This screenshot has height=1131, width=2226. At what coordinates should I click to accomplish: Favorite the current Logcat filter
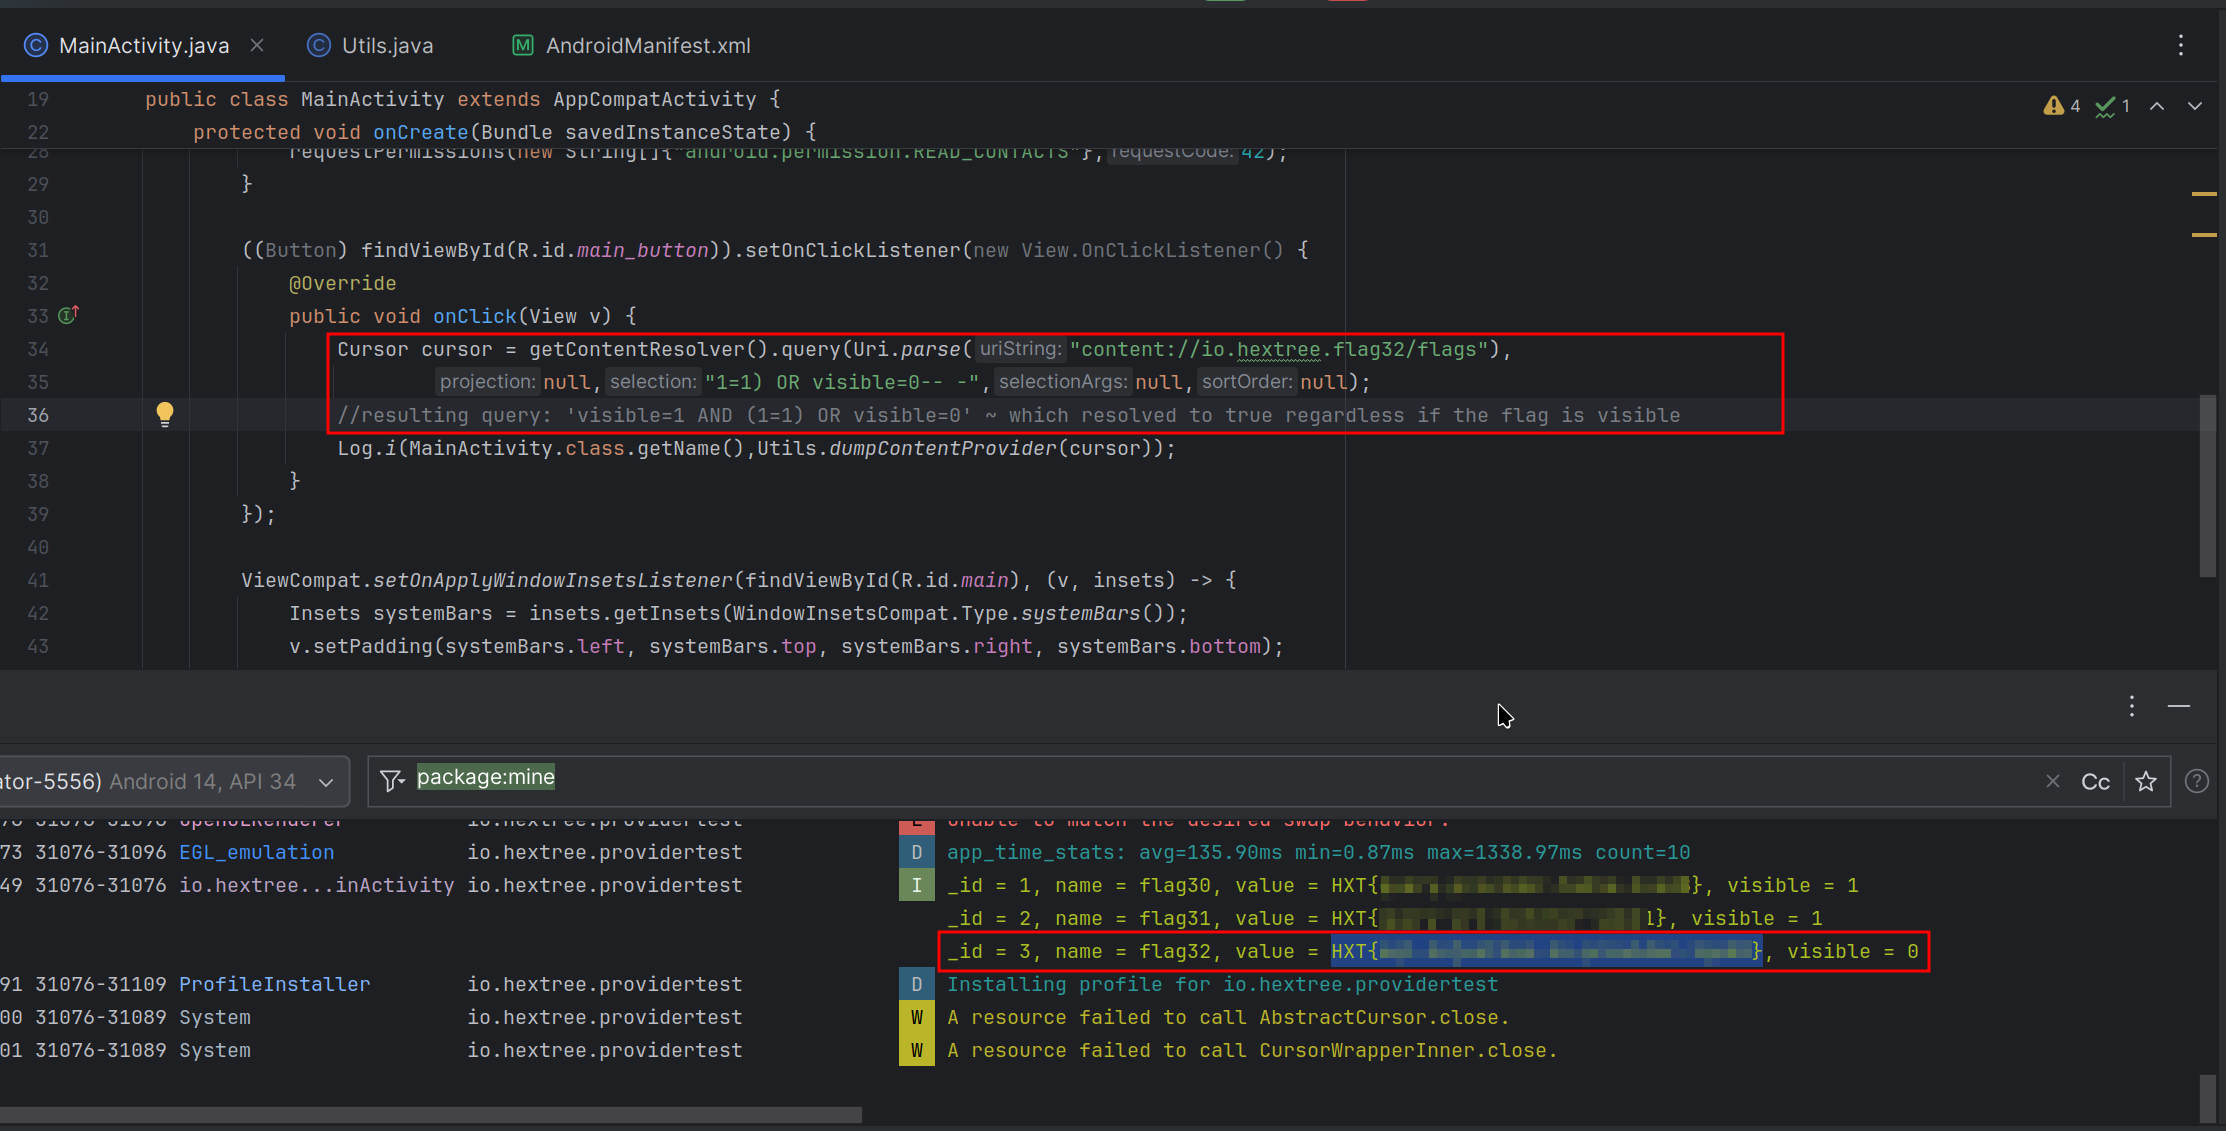coord(2146,782)
